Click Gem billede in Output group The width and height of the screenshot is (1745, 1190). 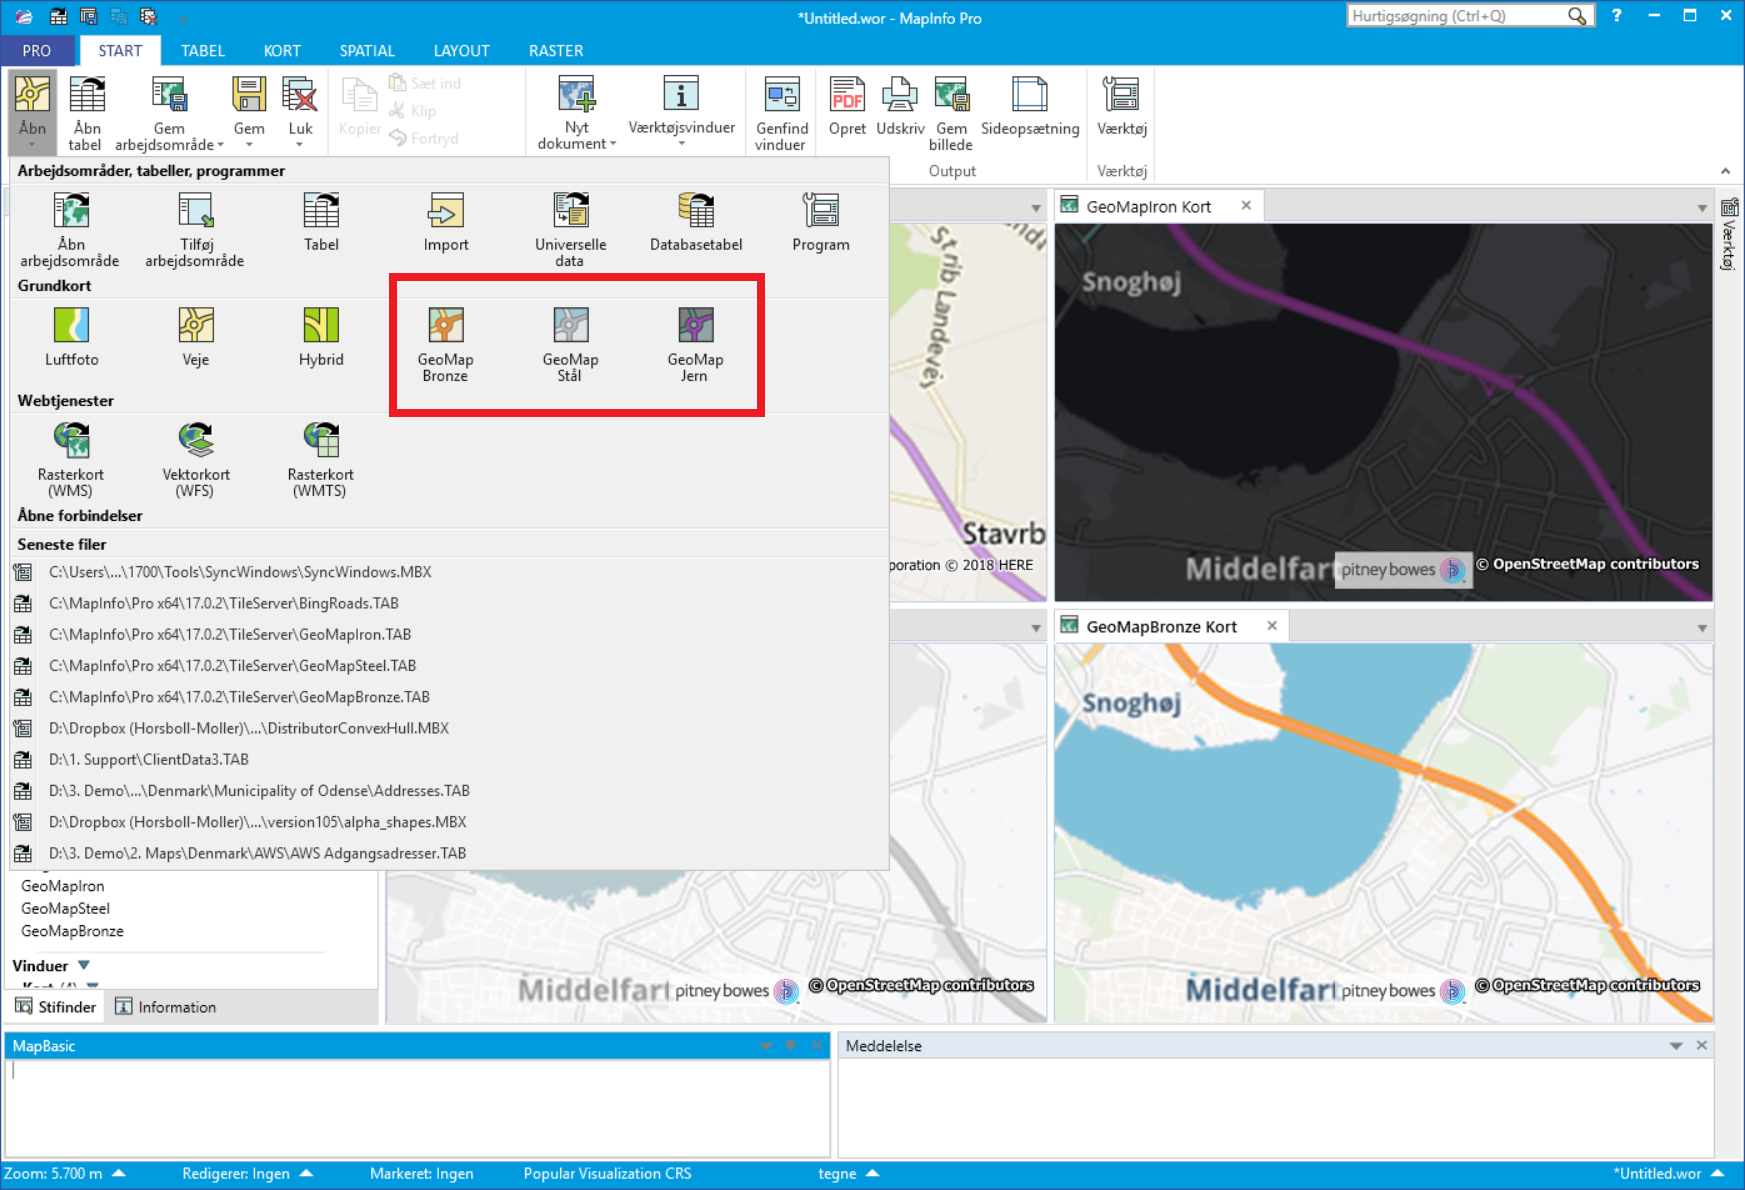point(951,112)
